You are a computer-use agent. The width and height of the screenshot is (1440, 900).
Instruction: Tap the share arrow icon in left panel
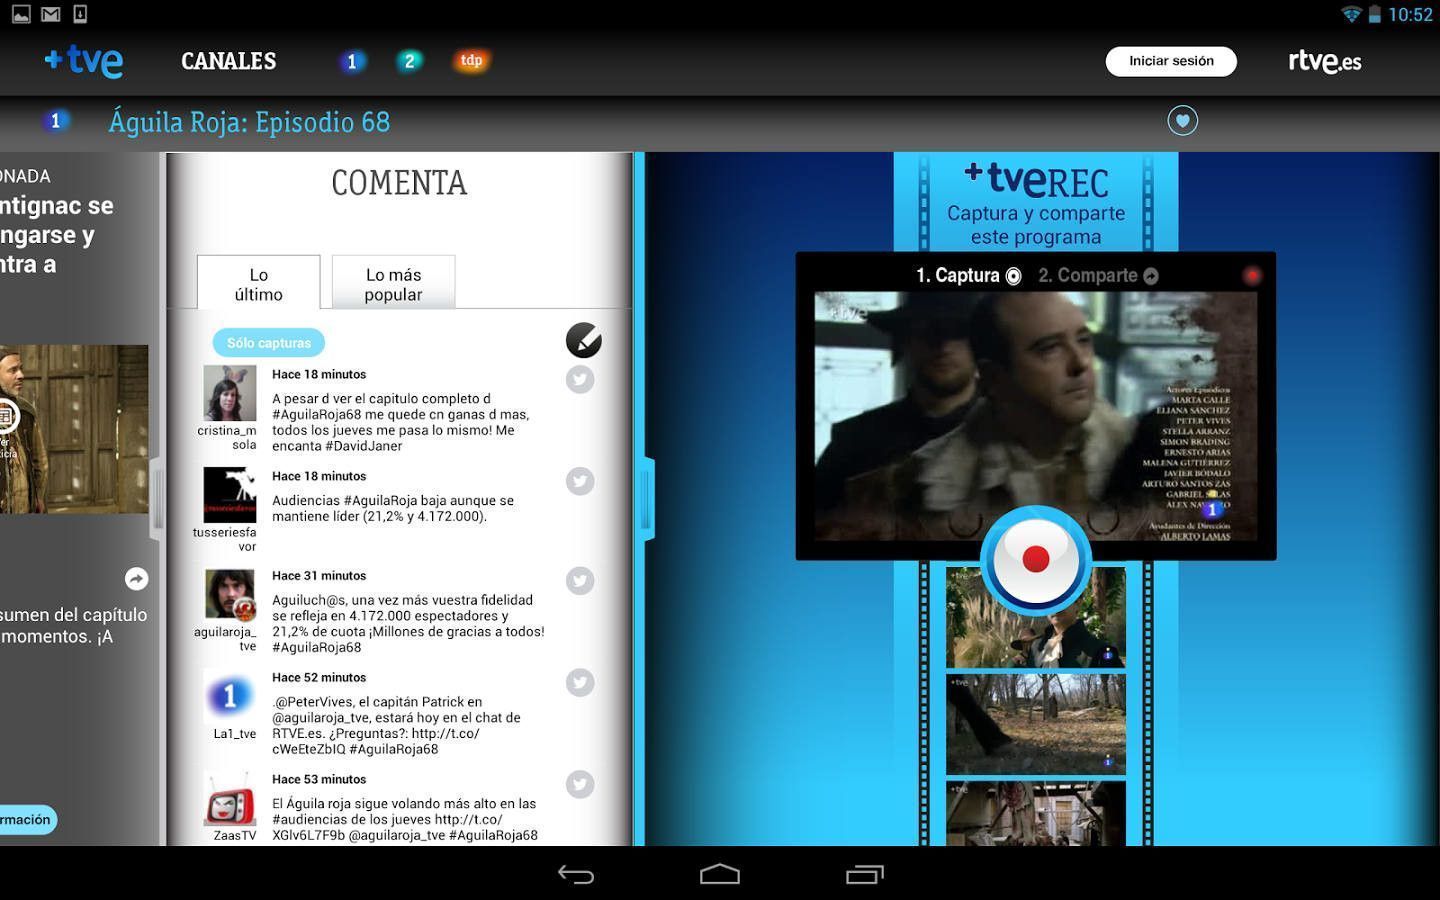tap(136, 579)
